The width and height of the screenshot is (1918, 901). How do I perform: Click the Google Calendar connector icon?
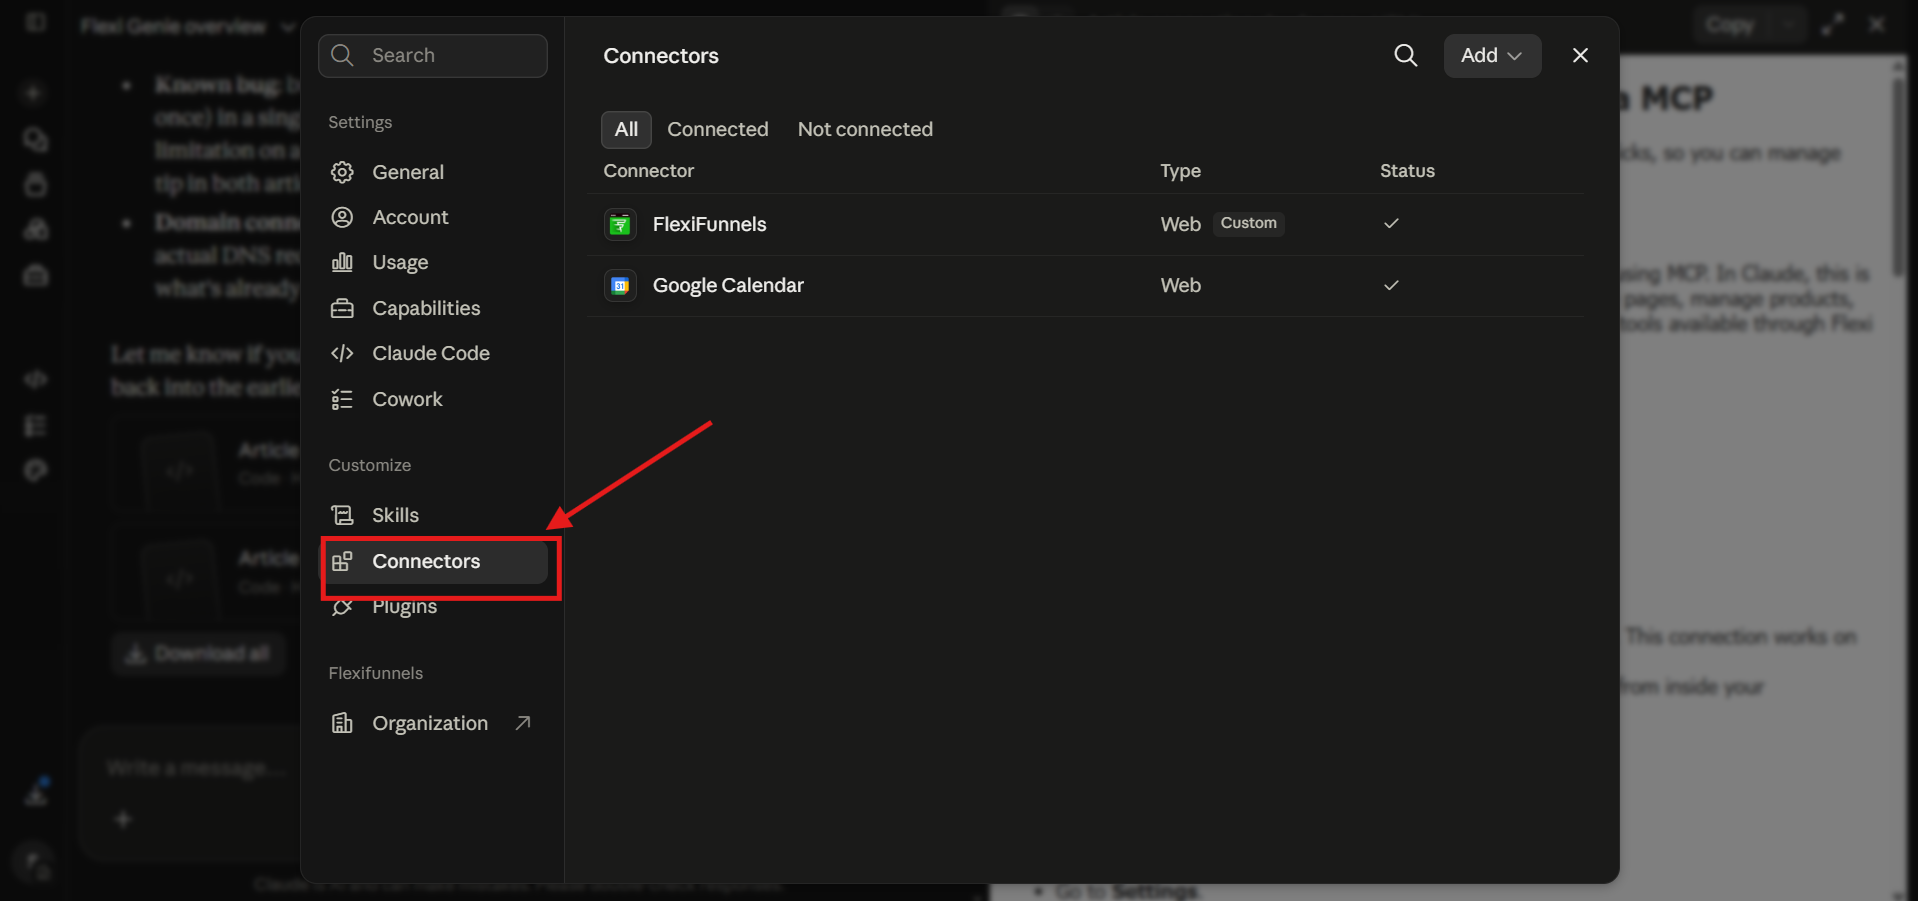click(x=620, y=285)
